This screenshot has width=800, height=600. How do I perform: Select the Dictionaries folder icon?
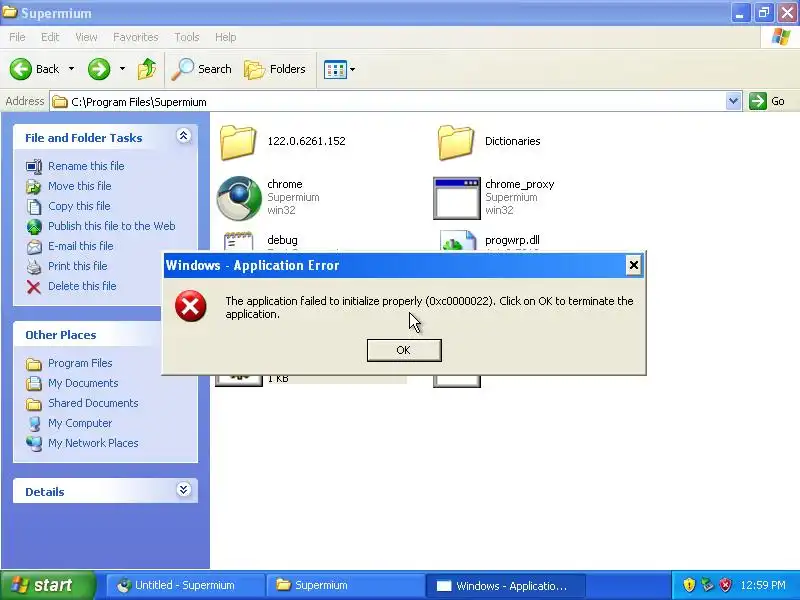(x=456, y=142)
